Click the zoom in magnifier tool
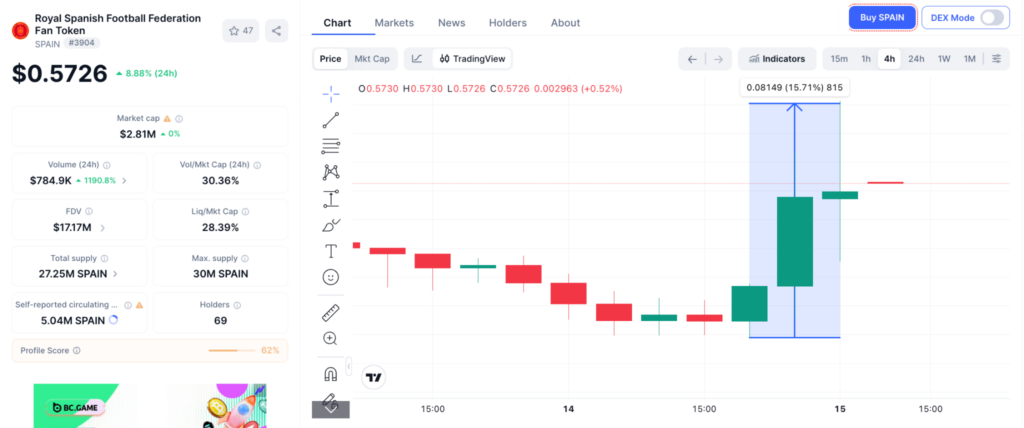 (x=330, y=338)
